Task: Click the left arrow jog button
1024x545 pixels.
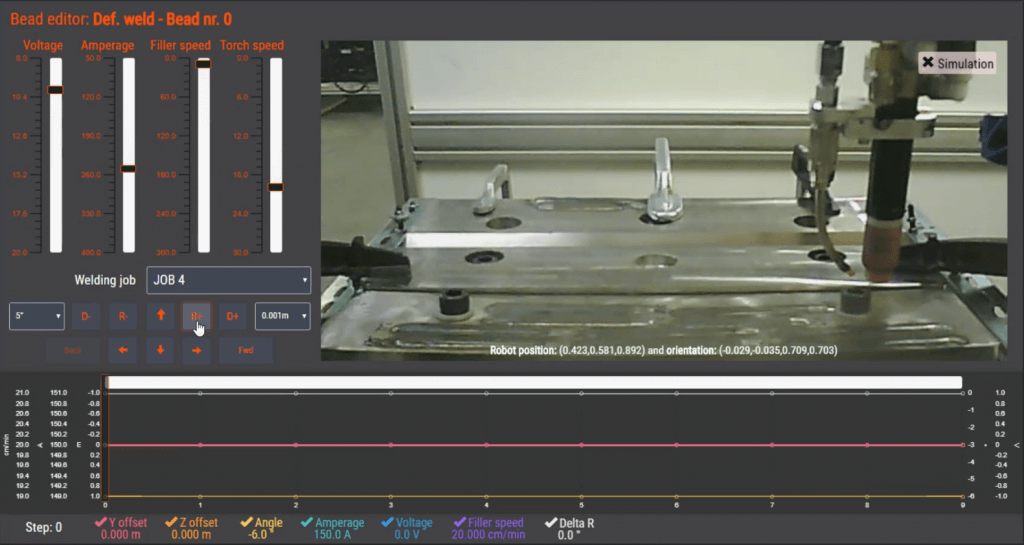Action: [x=123, y=350]
